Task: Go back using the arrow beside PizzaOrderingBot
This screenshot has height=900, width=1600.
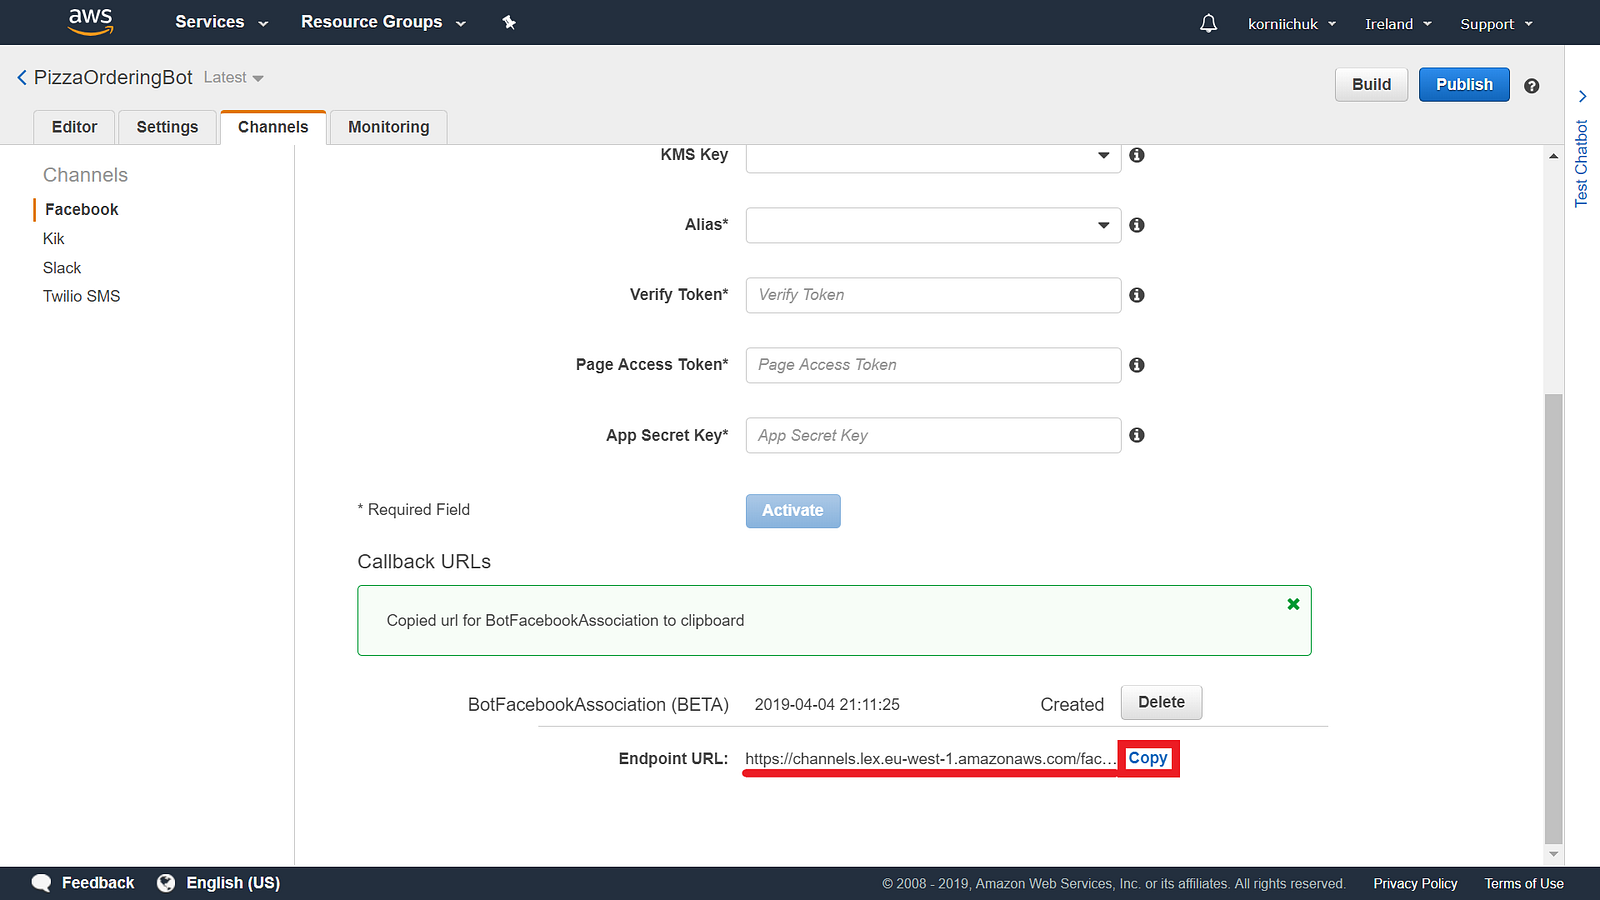Action: pos(22,77)
